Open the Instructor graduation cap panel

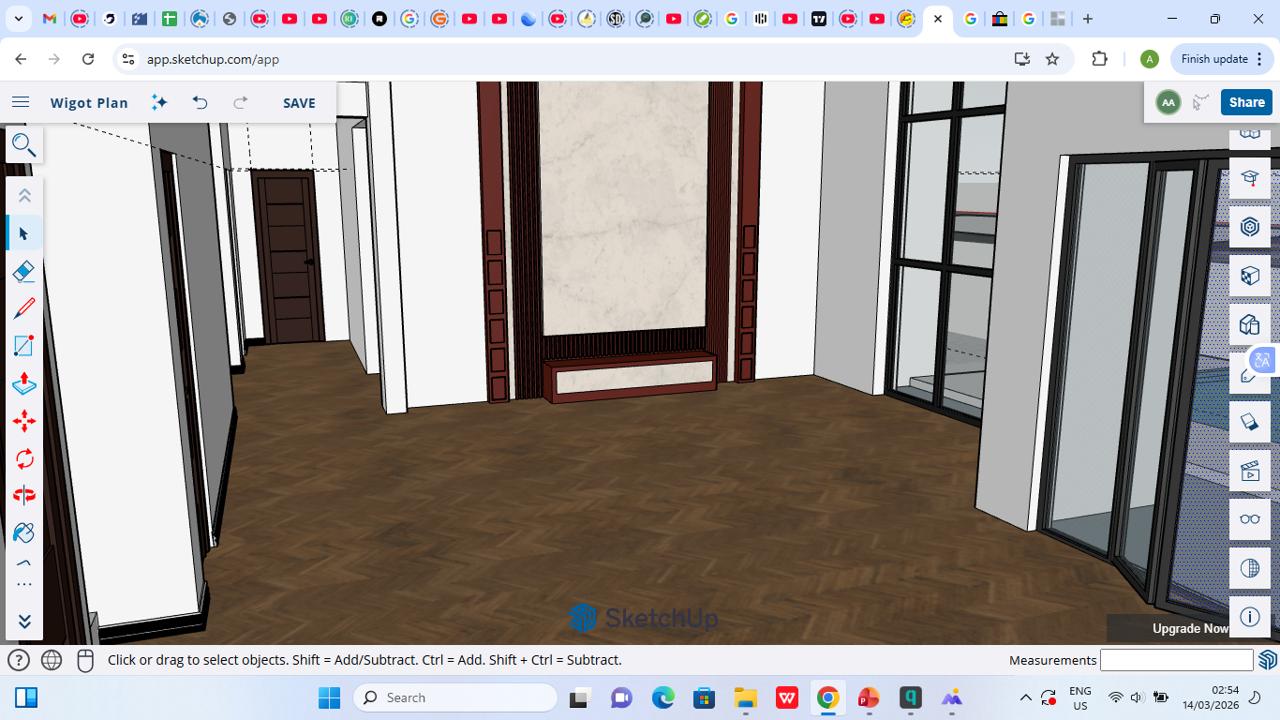1249,178
